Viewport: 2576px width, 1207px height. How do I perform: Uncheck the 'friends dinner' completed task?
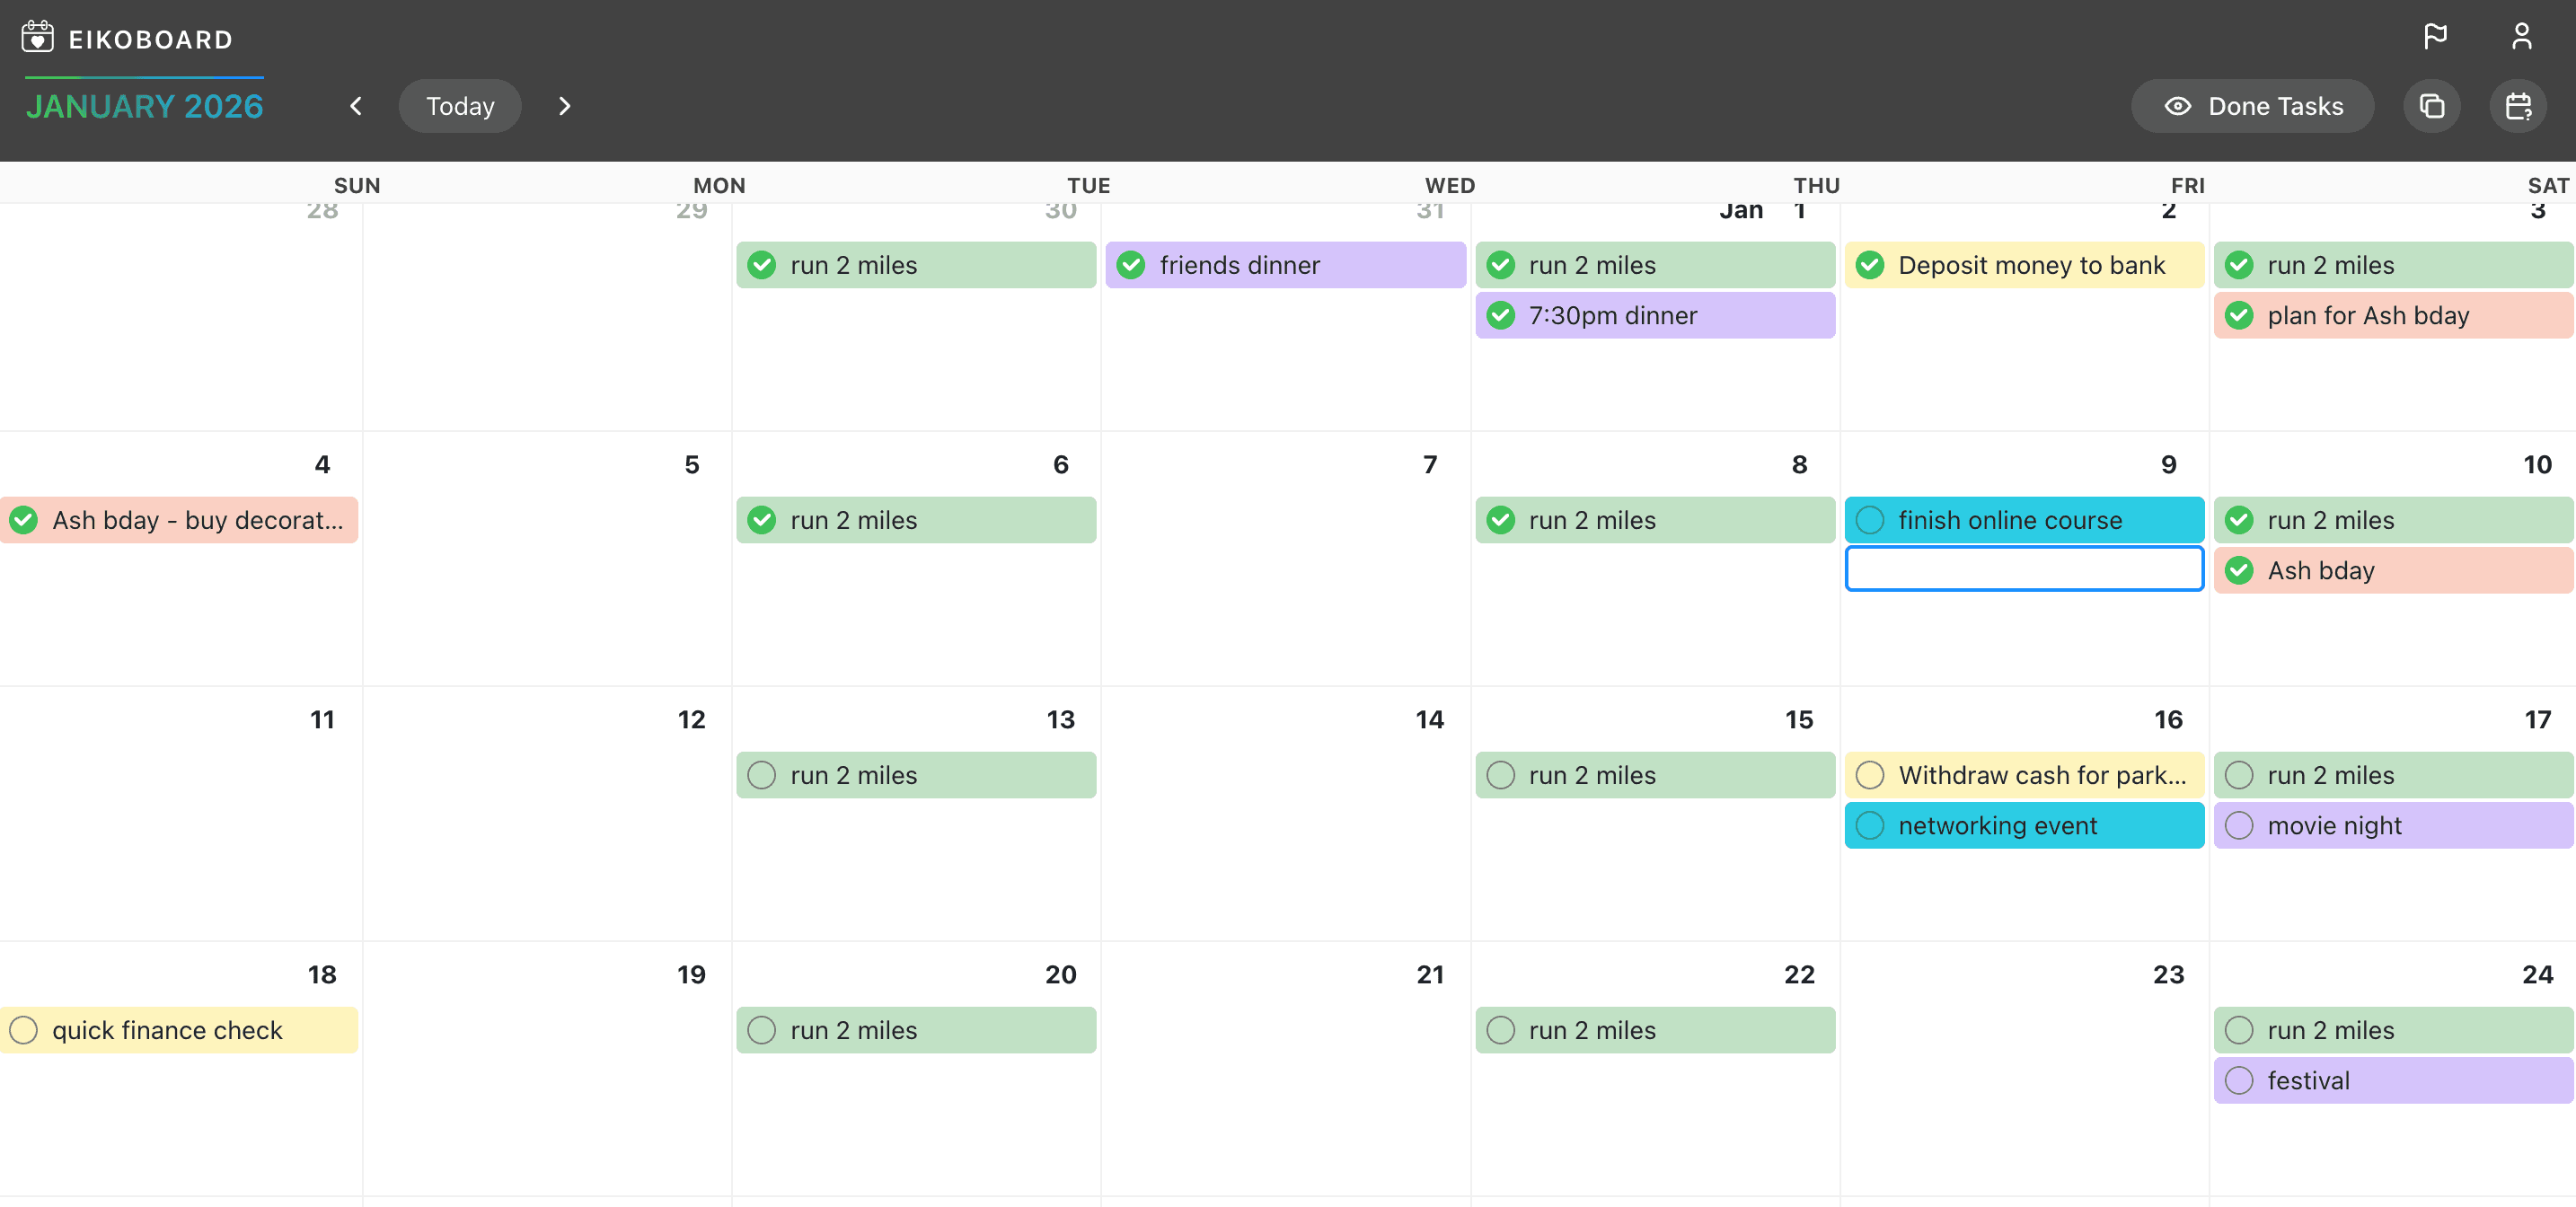pos(1131,265)
